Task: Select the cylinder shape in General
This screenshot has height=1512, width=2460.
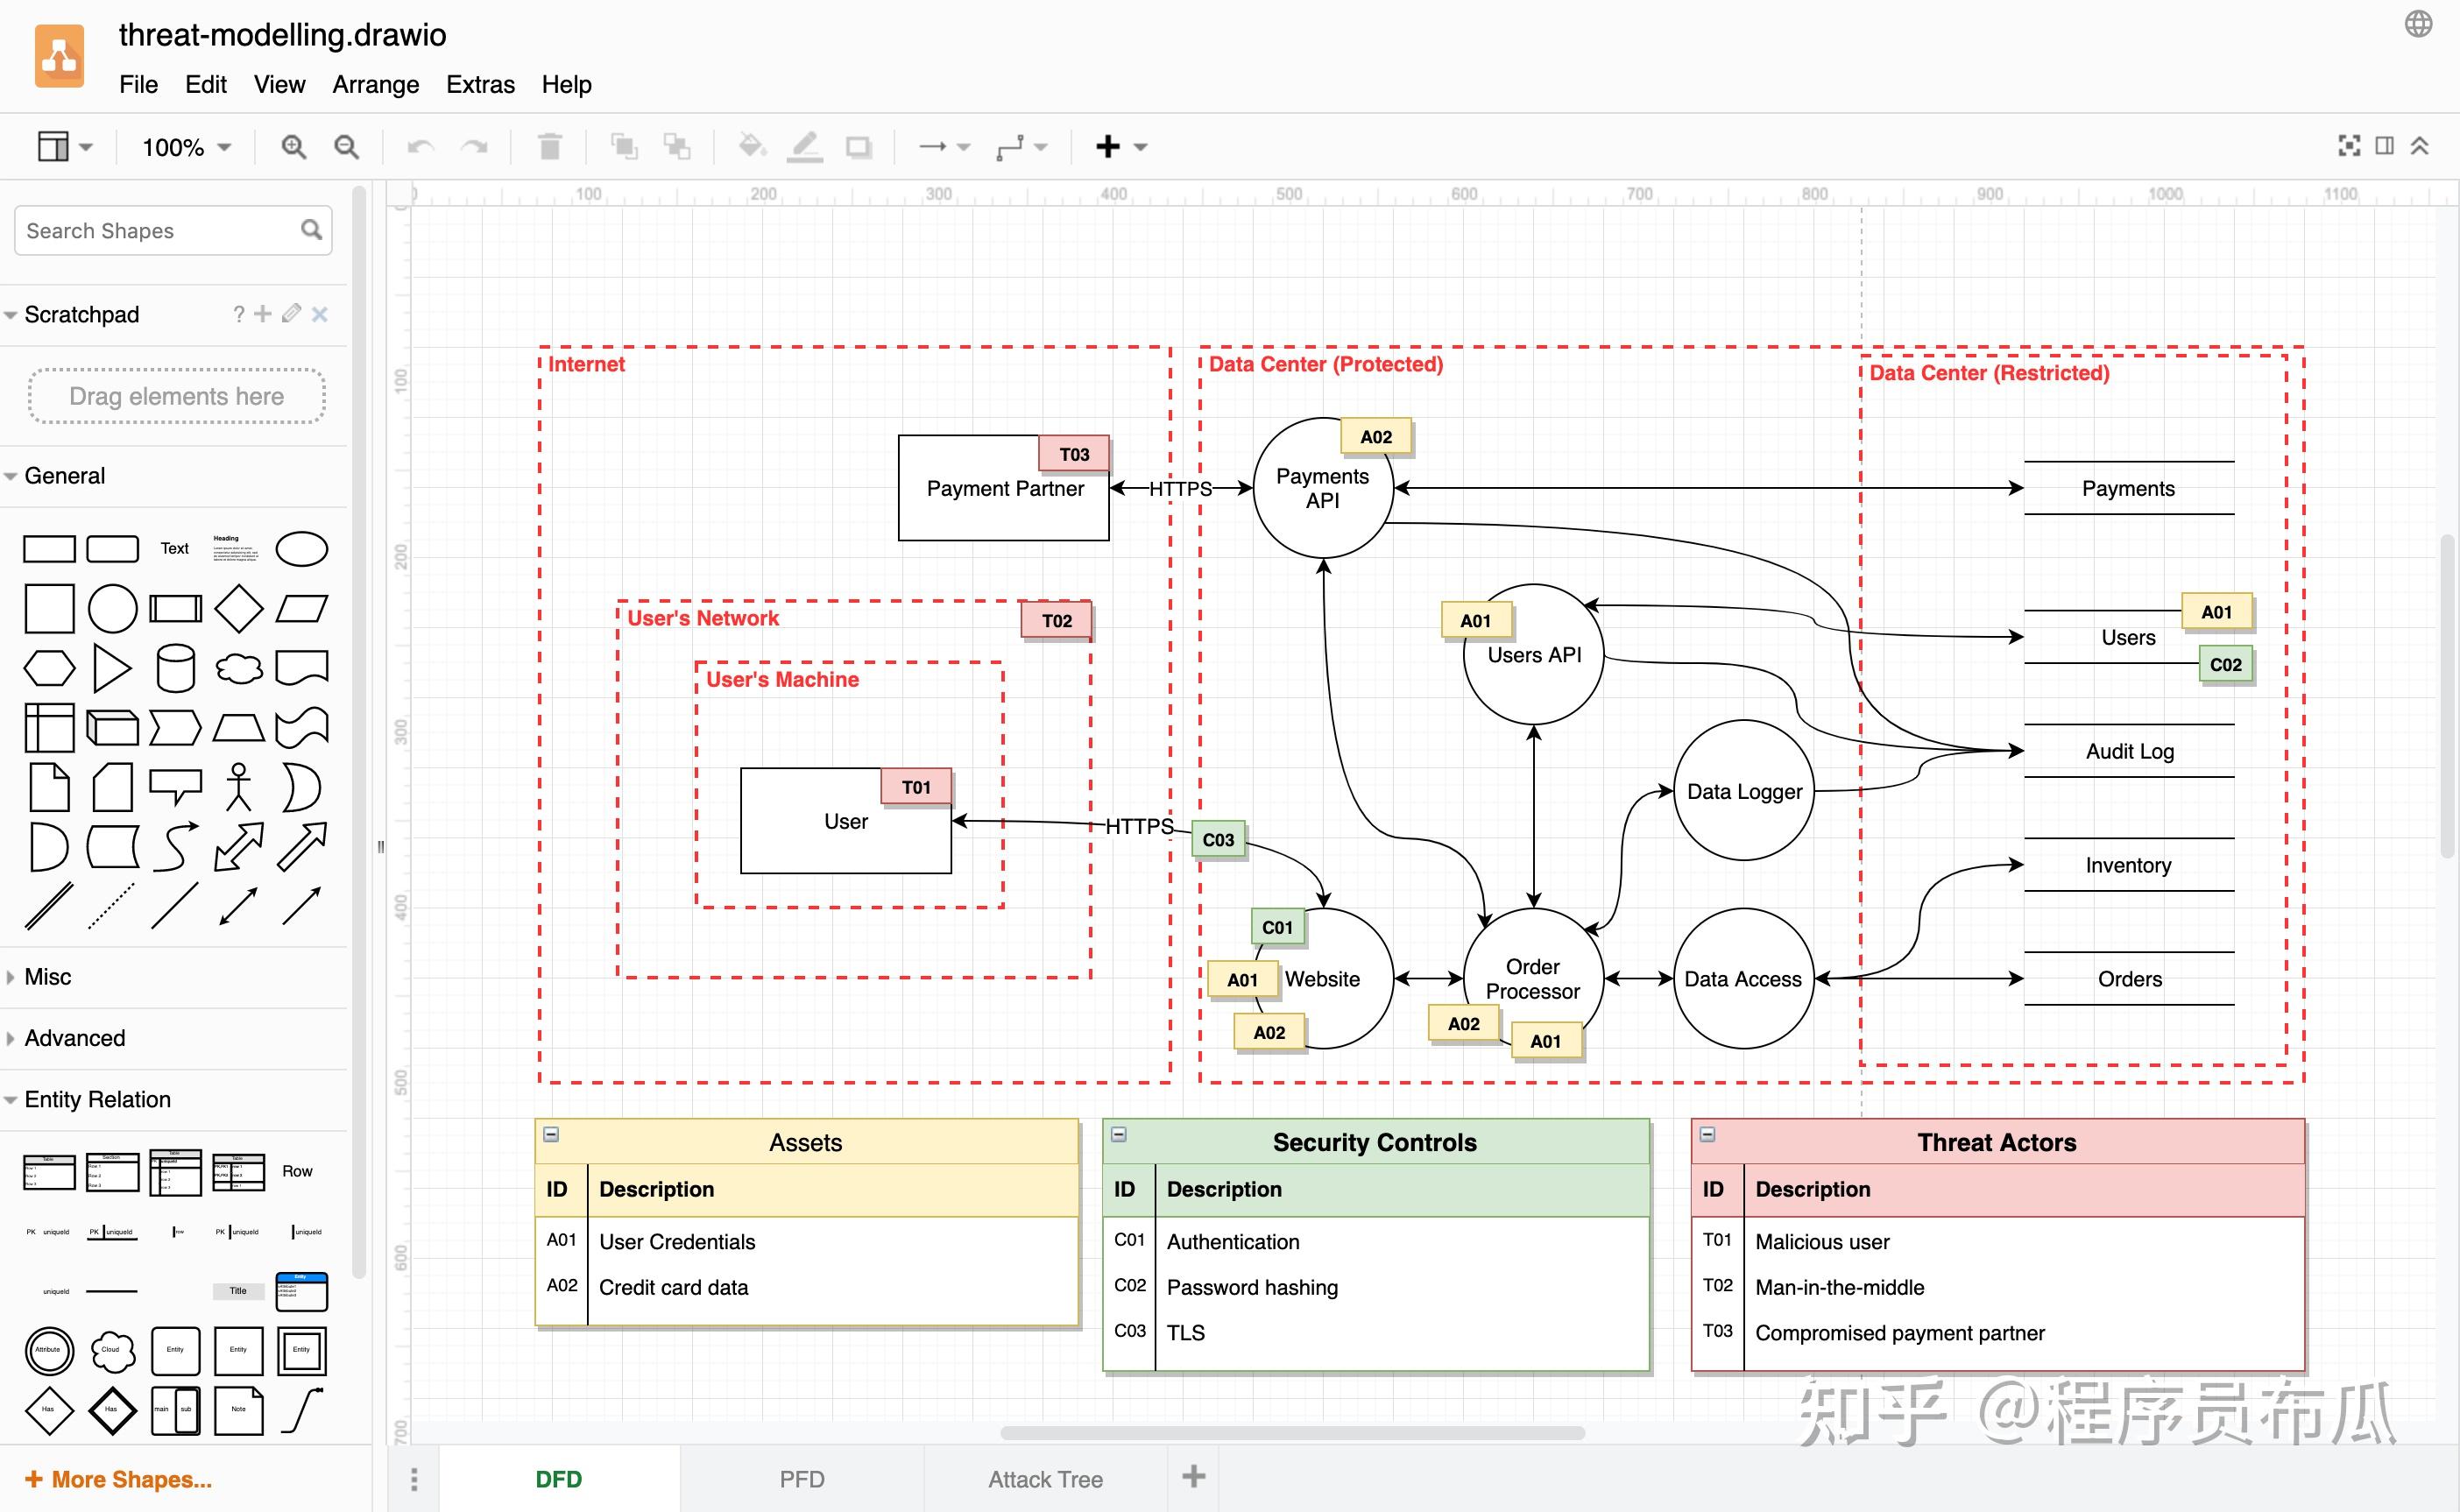Action: point(175,668)
